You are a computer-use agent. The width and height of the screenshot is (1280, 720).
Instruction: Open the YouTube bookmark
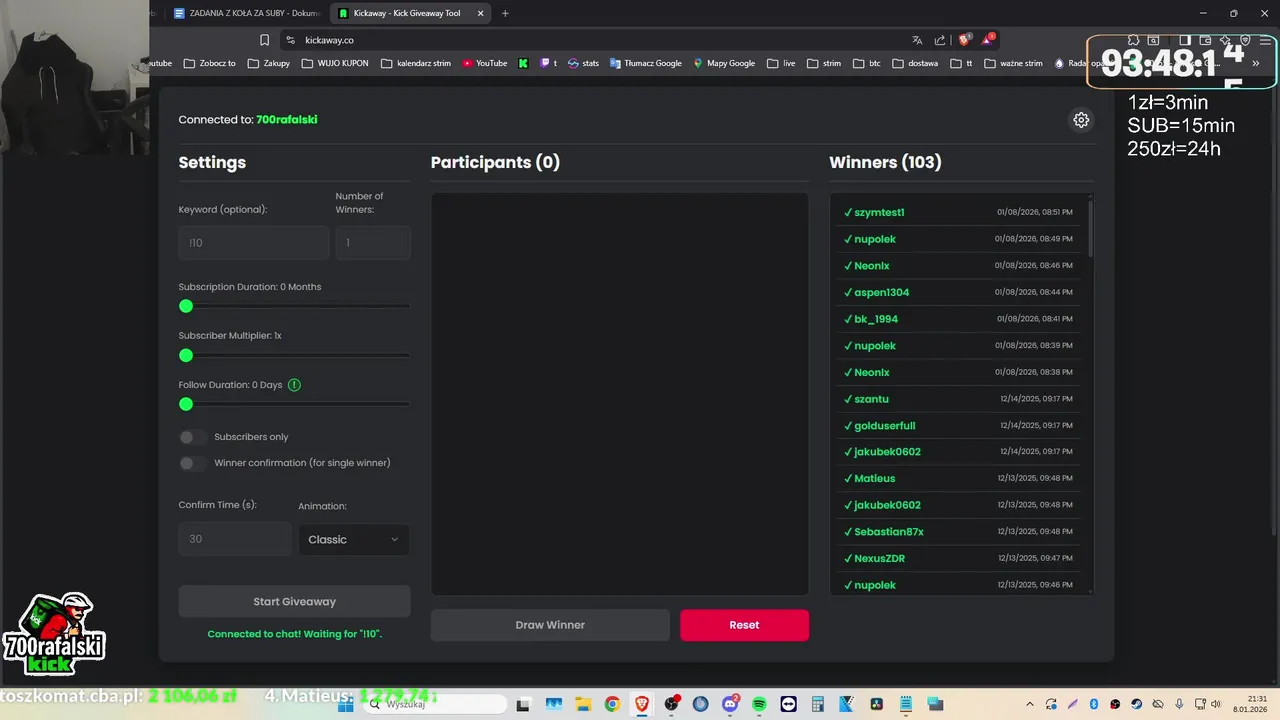(485, 63)
